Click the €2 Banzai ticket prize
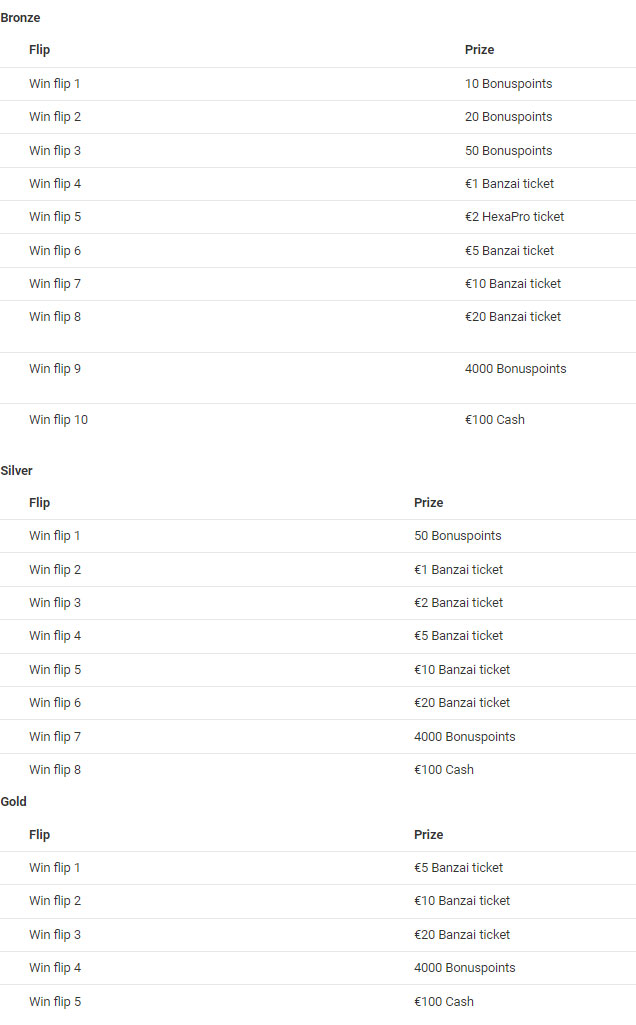Viewport: 636px width, 1025px height. [458, 603]
